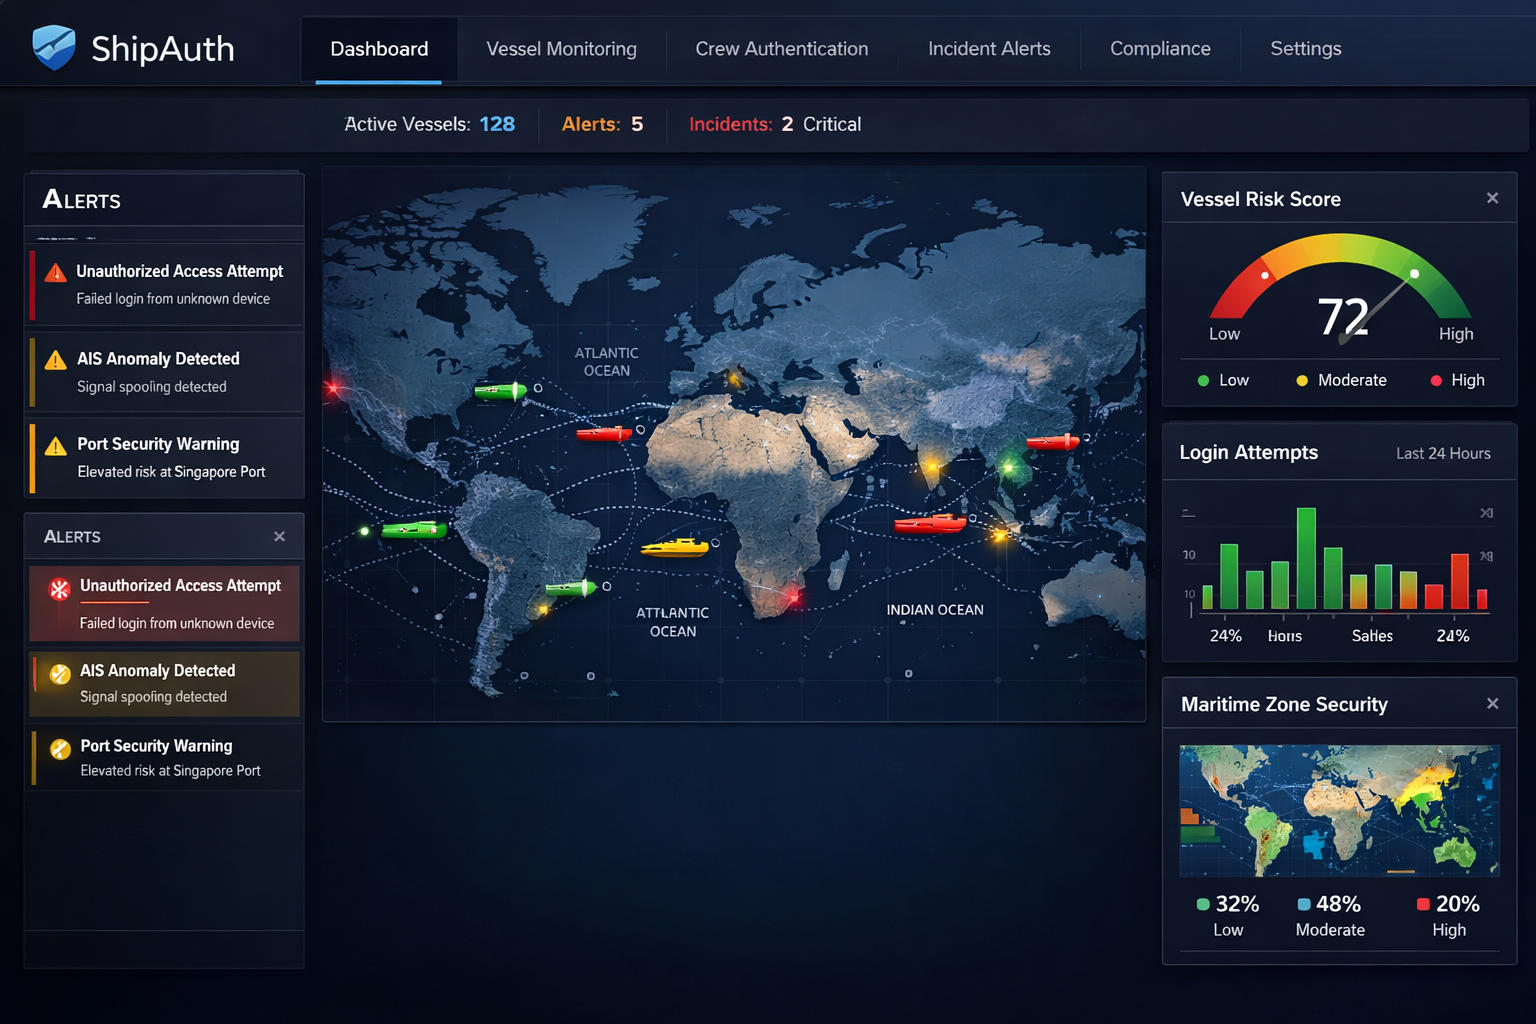Toggle the Moderate legend in Vessel Risk Score

coord(1341,380)
